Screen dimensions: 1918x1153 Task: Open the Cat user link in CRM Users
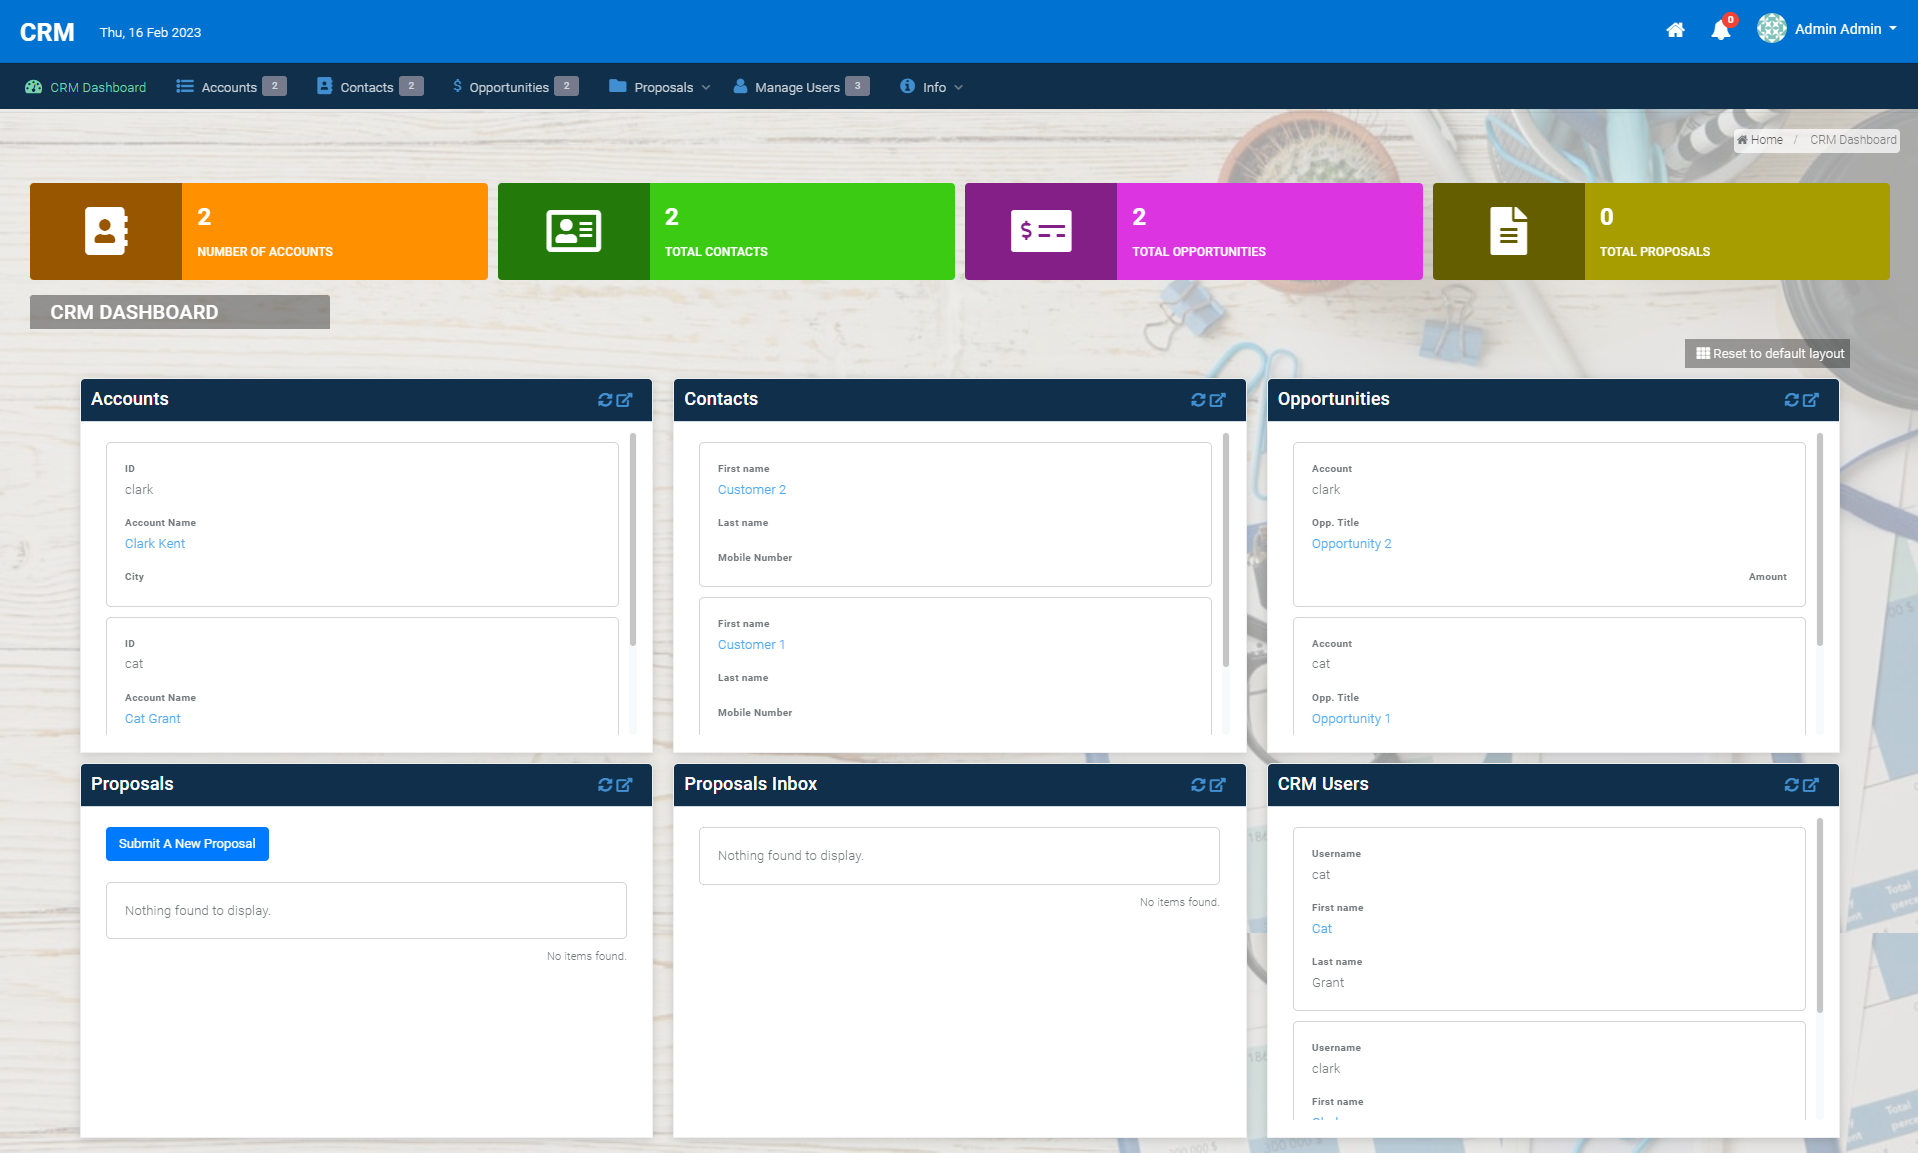point(1322,929)
